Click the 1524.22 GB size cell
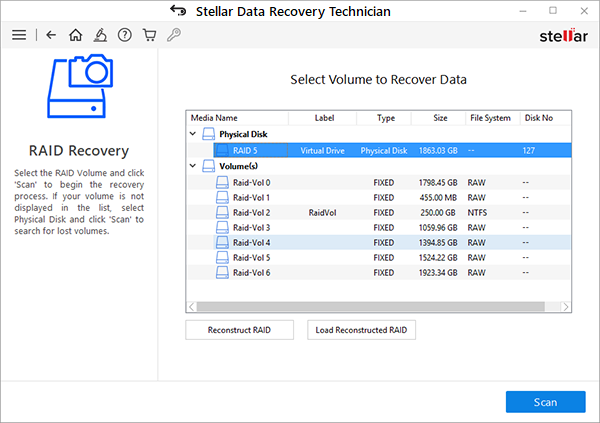The width and height of the screenshot is (600, 423). click(438, 258)
